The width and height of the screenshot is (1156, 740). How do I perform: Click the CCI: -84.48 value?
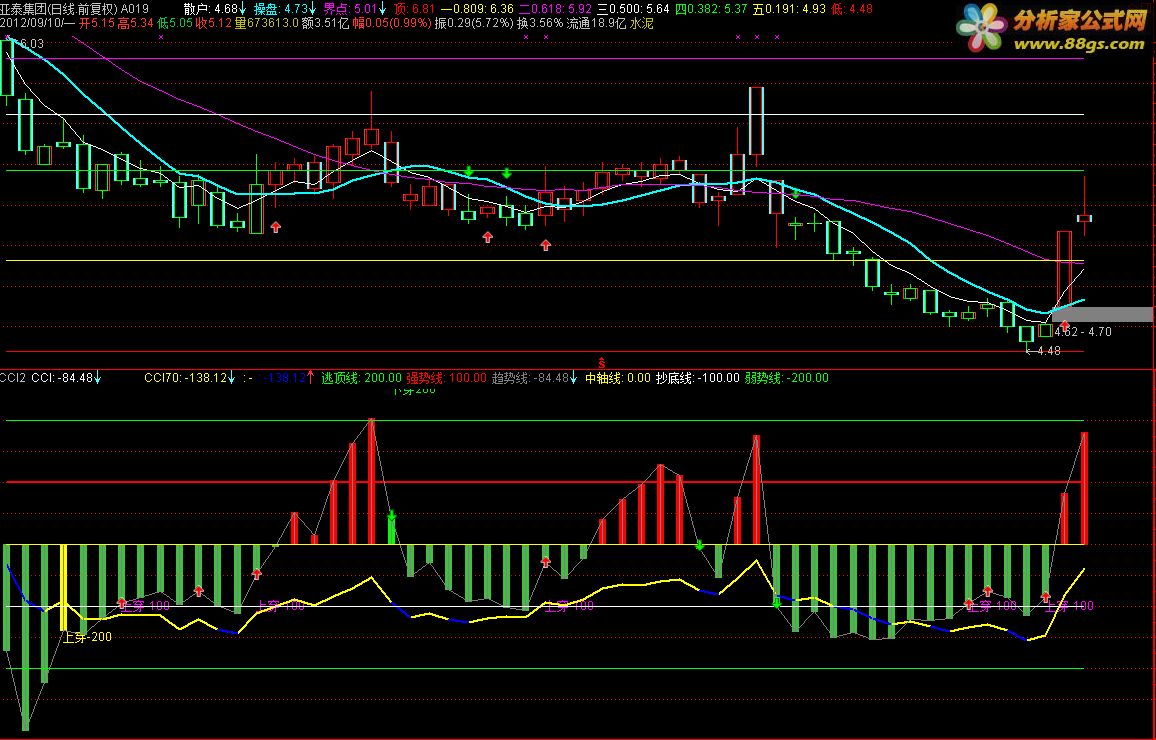(62, 377)
